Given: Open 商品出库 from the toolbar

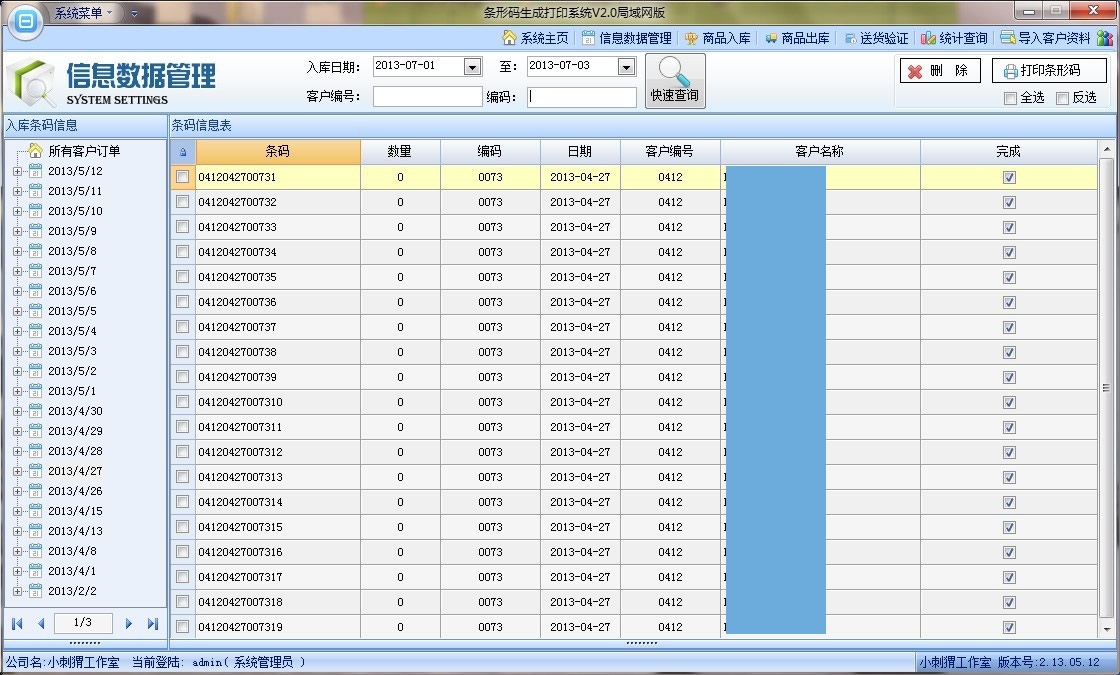Looking at the screenshot, I should [x=796, y=38].
